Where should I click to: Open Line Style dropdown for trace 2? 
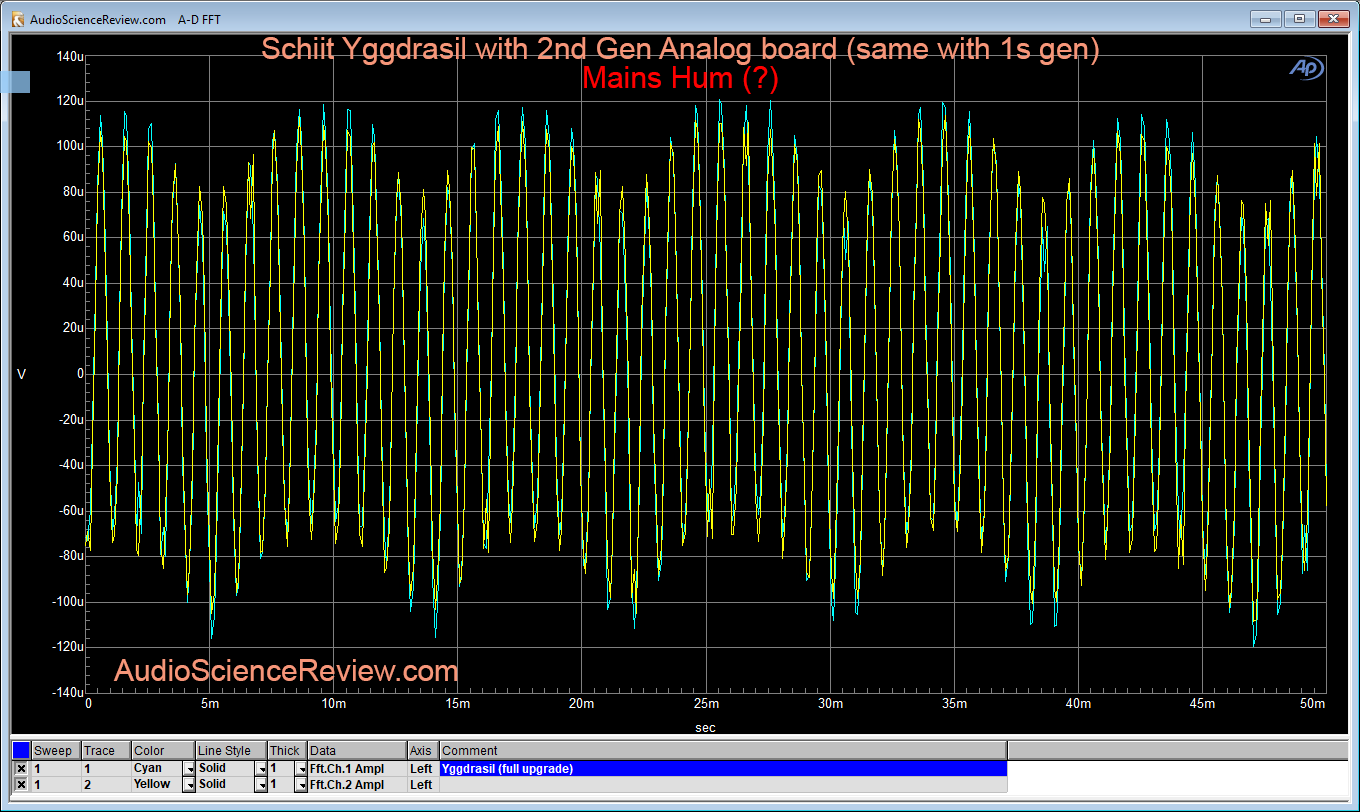[260, 785]
